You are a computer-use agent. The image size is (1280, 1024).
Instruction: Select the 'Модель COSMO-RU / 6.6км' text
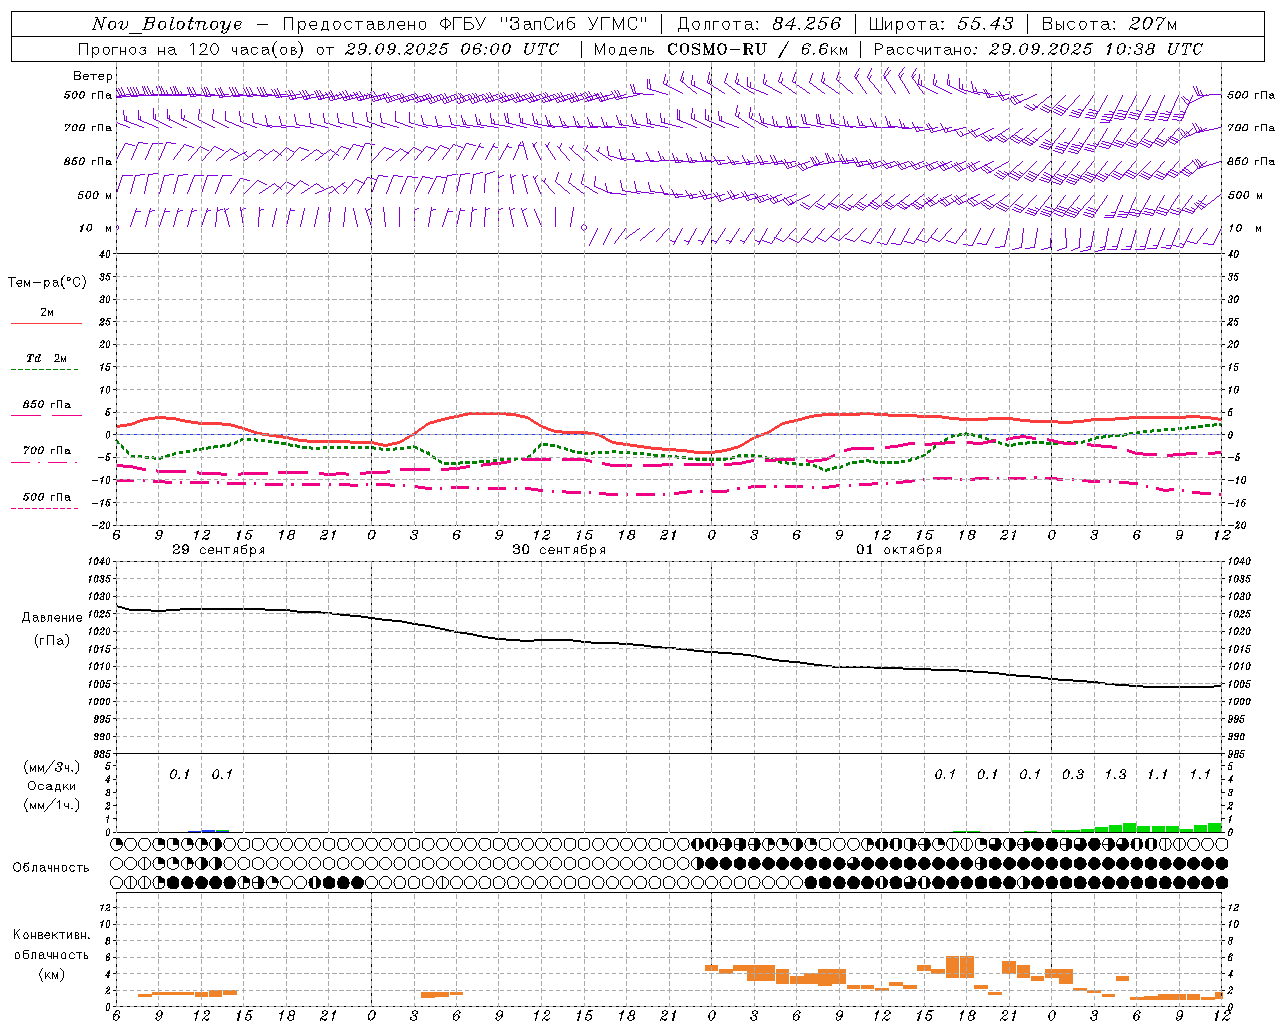tap(721, 49)
